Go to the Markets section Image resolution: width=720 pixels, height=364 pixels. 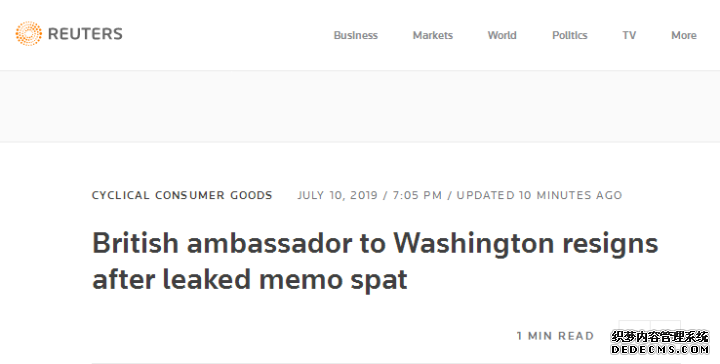[x=433, y=35]
